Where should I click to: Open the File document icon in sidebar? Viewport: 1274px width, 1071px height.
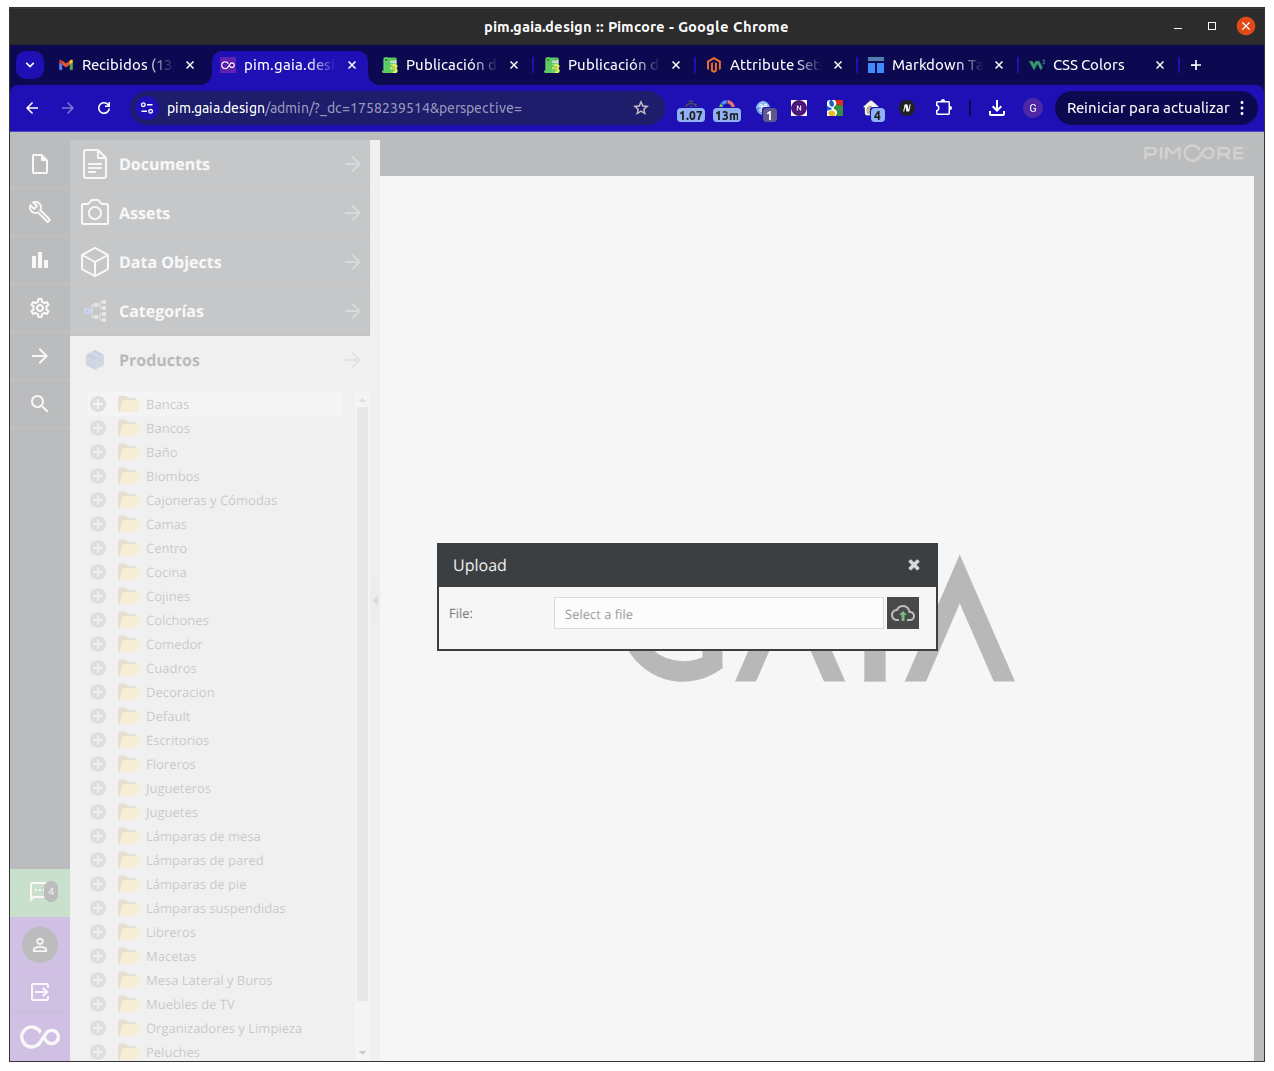pos(40,164)
